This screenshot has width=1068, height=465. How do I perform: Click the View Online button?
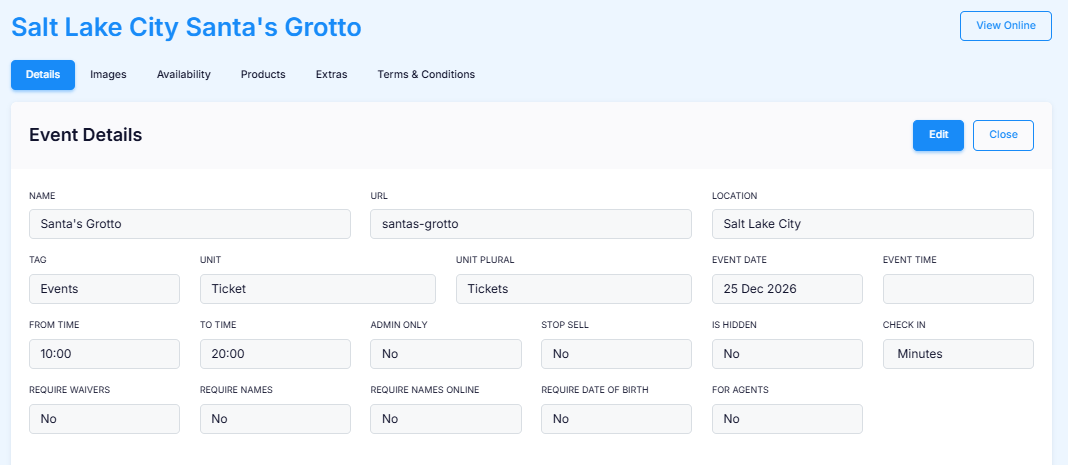pyautogui.click(x=1006, y=26)
